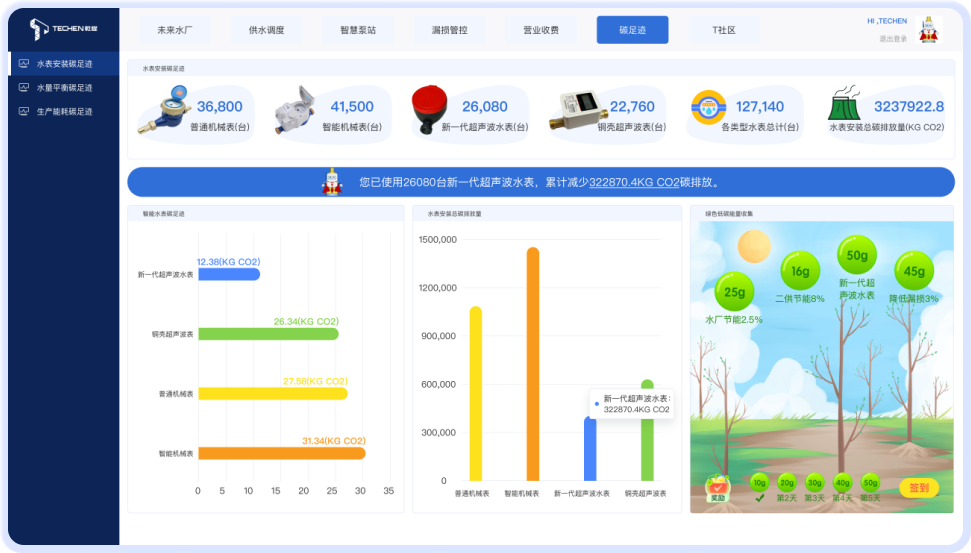Click the orange 智能机械表 bar in chart
The height and width of the screenshot is (553, 971).
532,365
